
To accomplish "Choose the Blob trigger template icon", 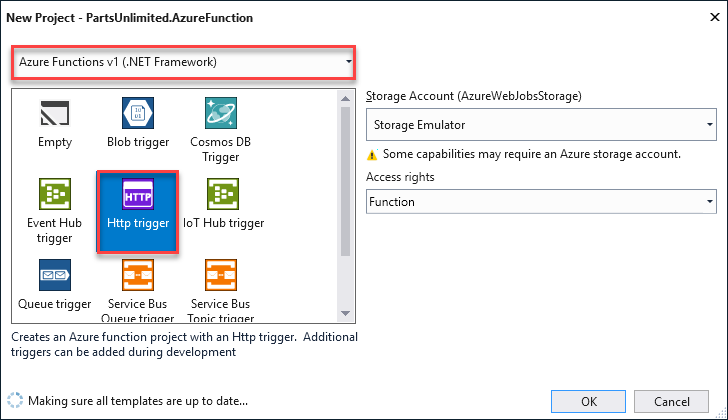I will [138, 113].
